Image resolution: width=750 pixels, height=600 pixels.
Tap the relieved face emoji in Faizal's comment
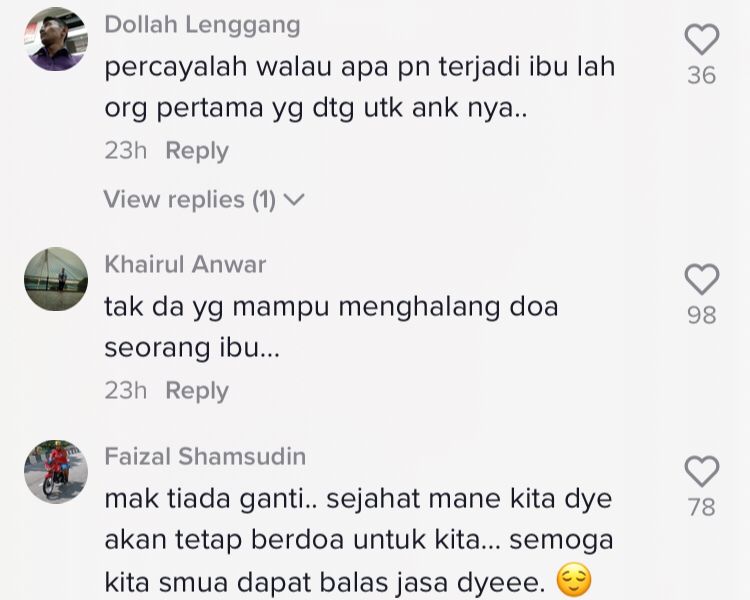(574, 581)
